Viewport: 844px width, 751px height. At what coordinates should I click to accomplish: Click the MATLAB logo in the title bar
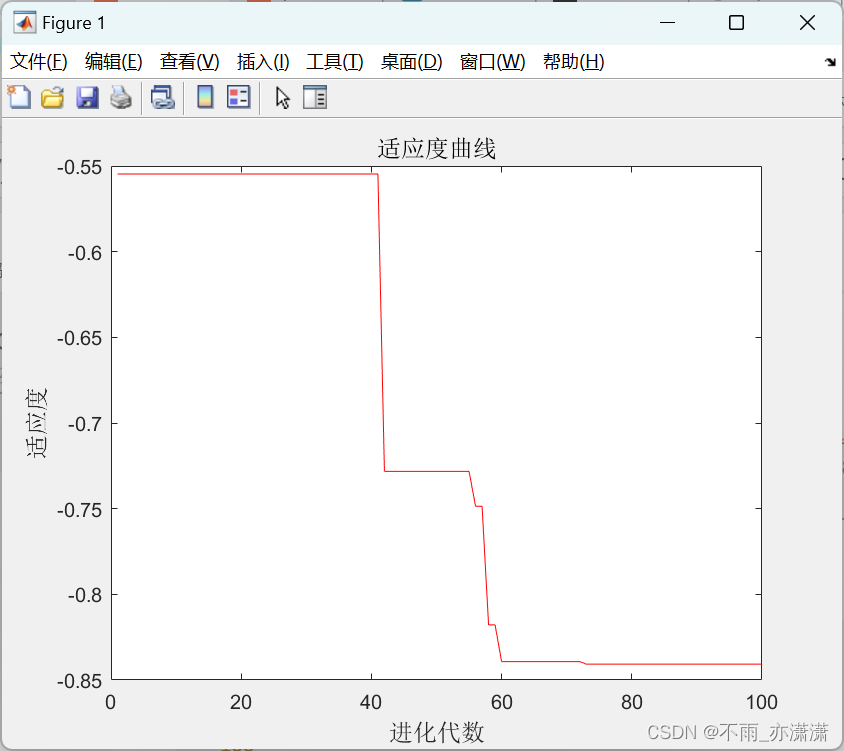(x=25, y=23)
